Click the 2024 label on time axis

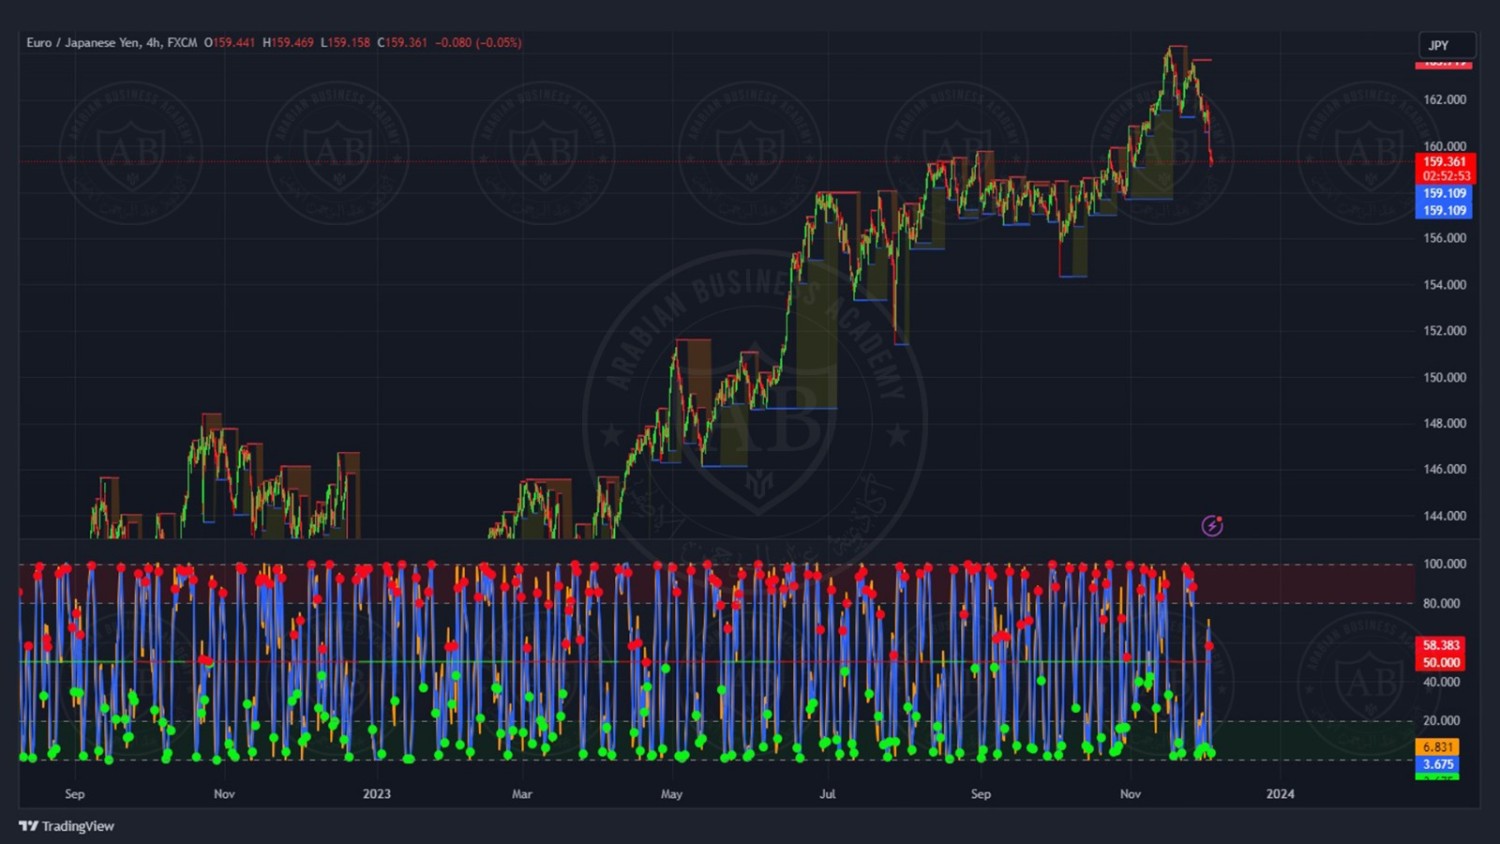click(x=1280, y=794)
